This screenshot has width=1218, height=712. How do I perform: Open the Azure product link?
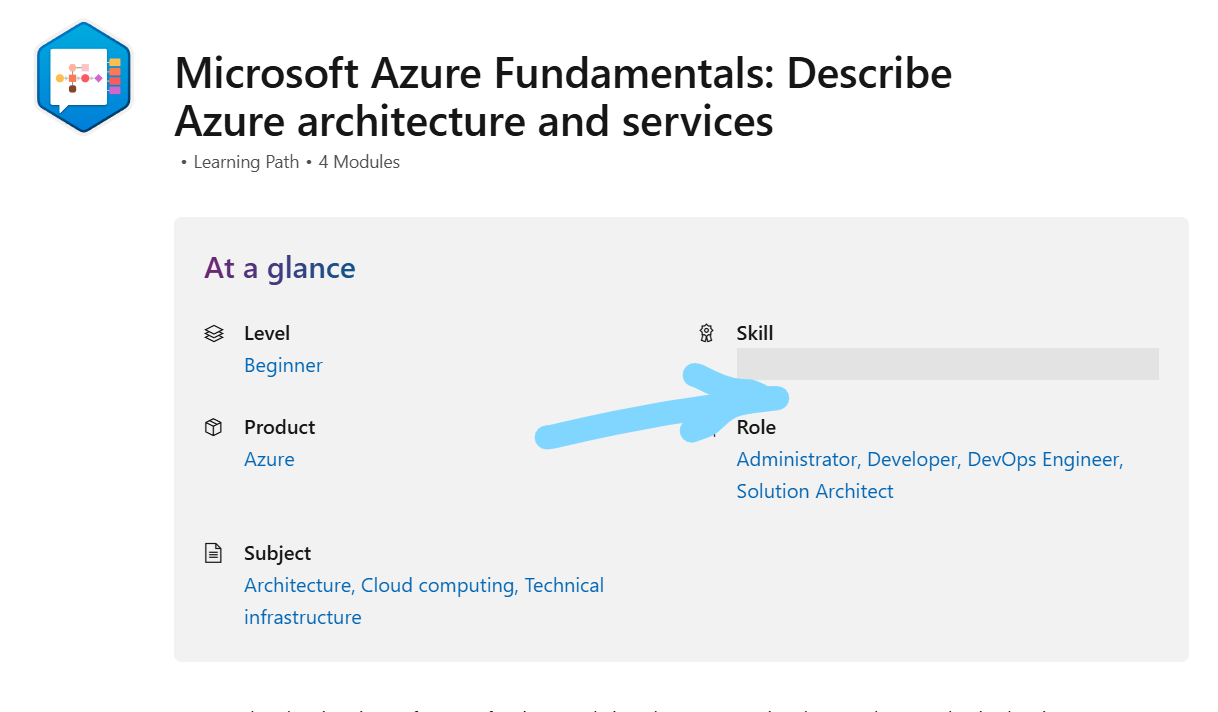coord(269,459)
